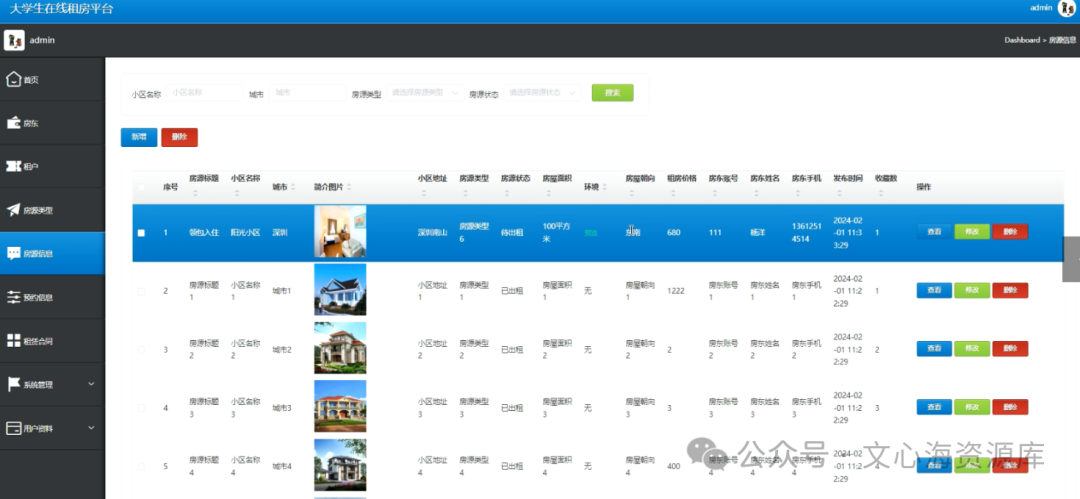
Task: Expand the 用户资料 submenu chevron
Action: (x=92, y=428)
